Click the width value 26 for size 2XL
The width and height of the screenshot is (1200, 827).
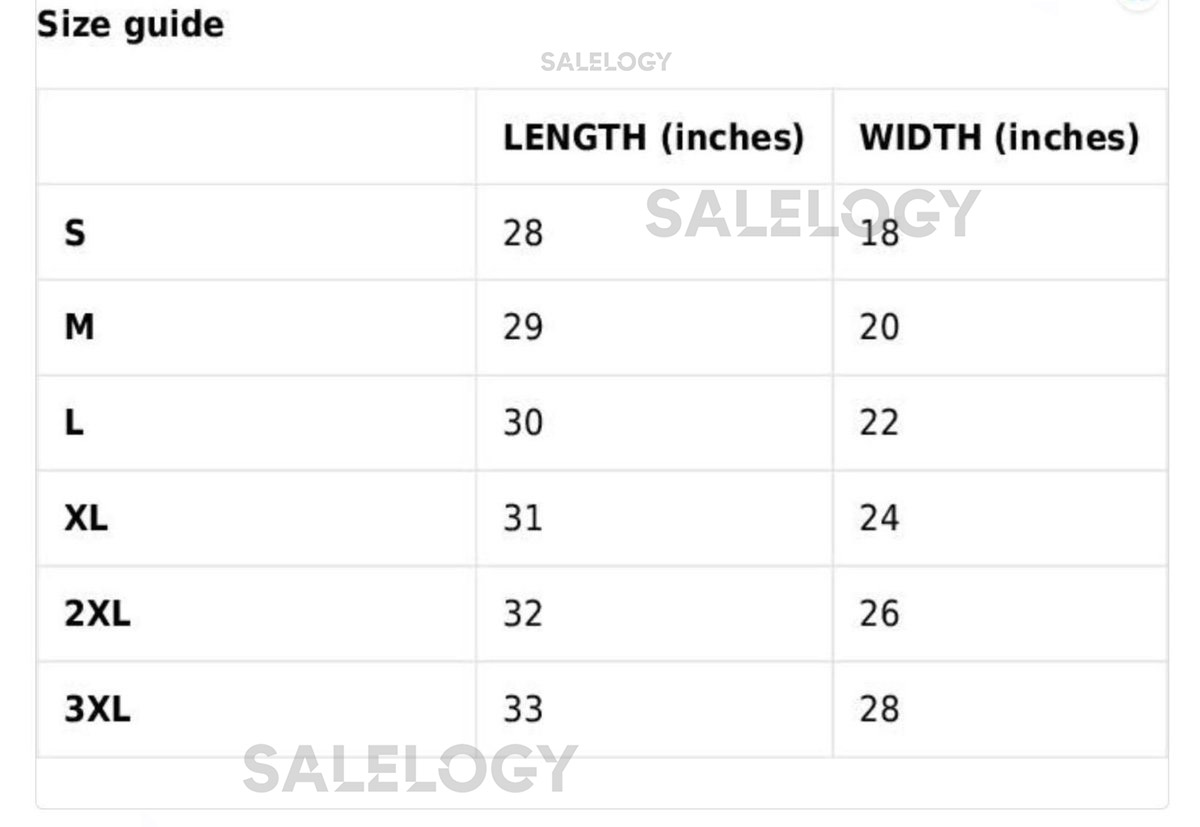tap(878, 613)
